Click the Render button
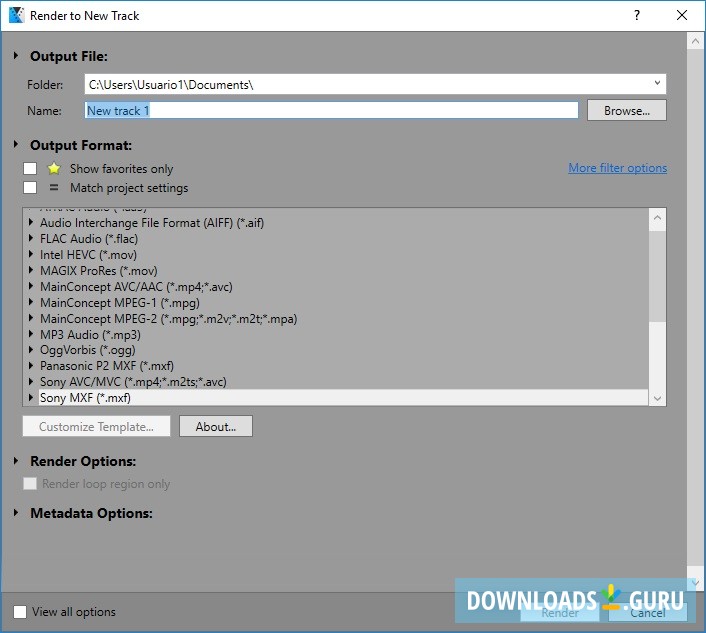706x633 pixels. tap(560, 612)
